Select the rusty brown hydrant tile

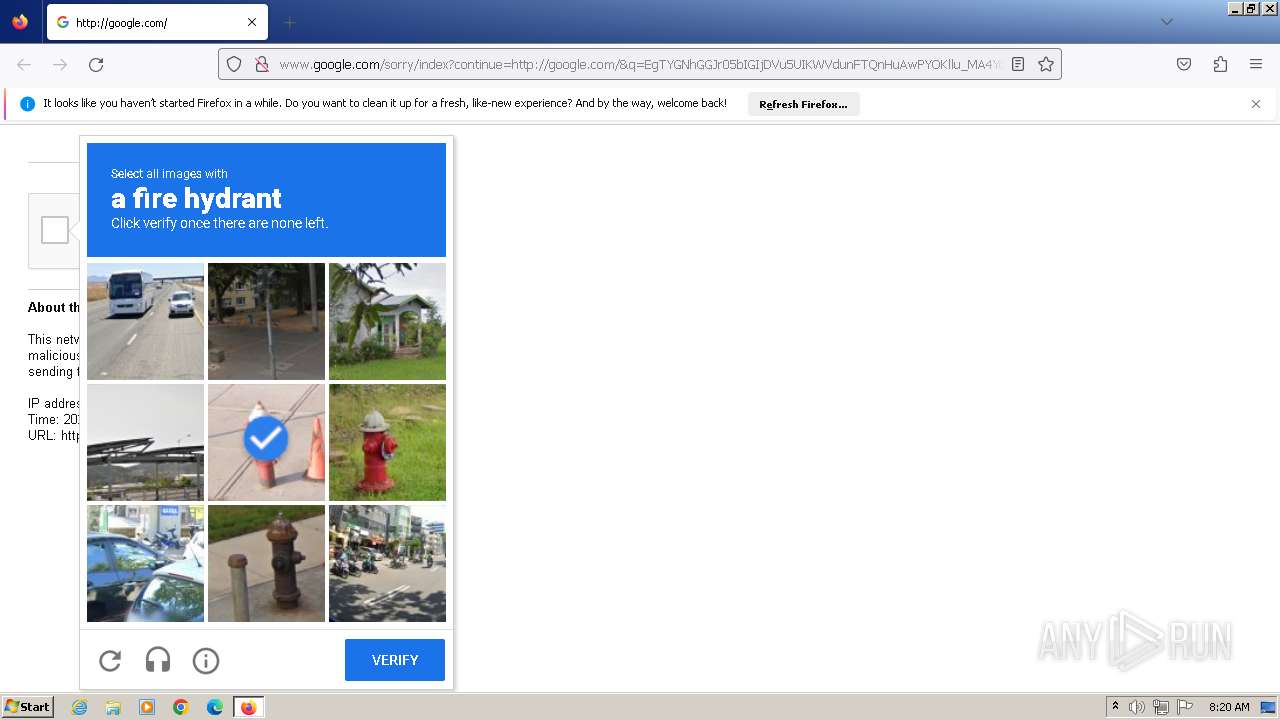(266, 563)
